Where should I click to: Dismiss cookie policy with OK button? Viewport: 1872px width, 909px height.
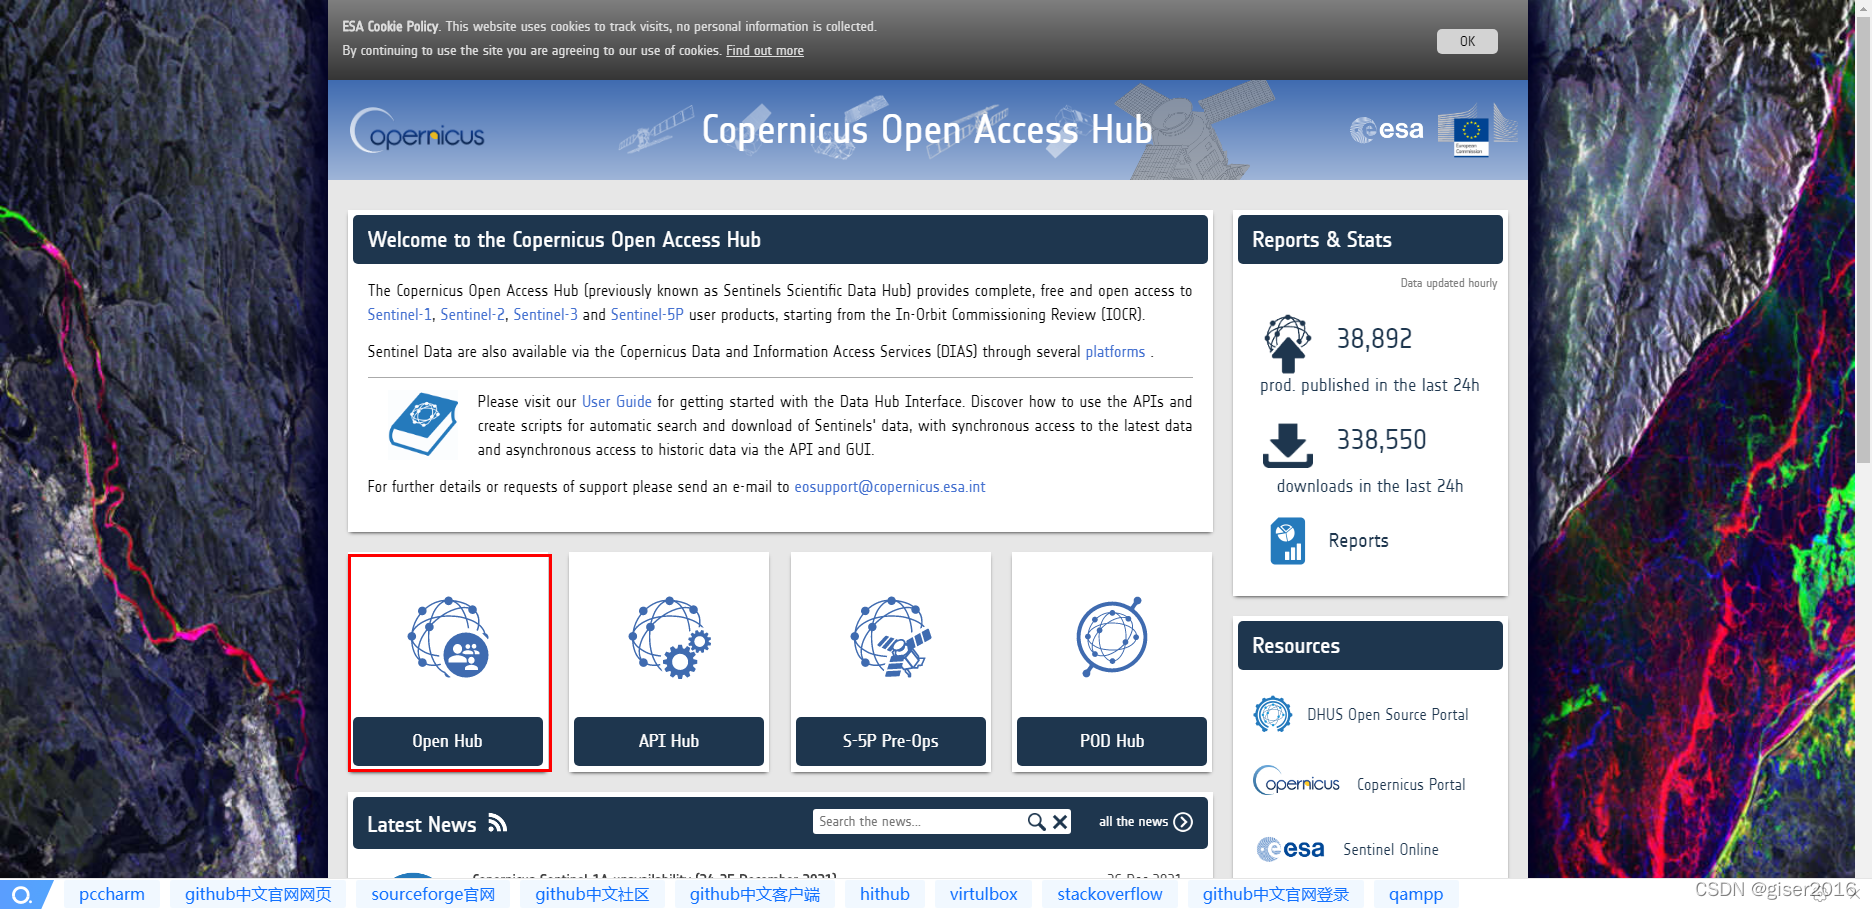[x=1467, y=41]
